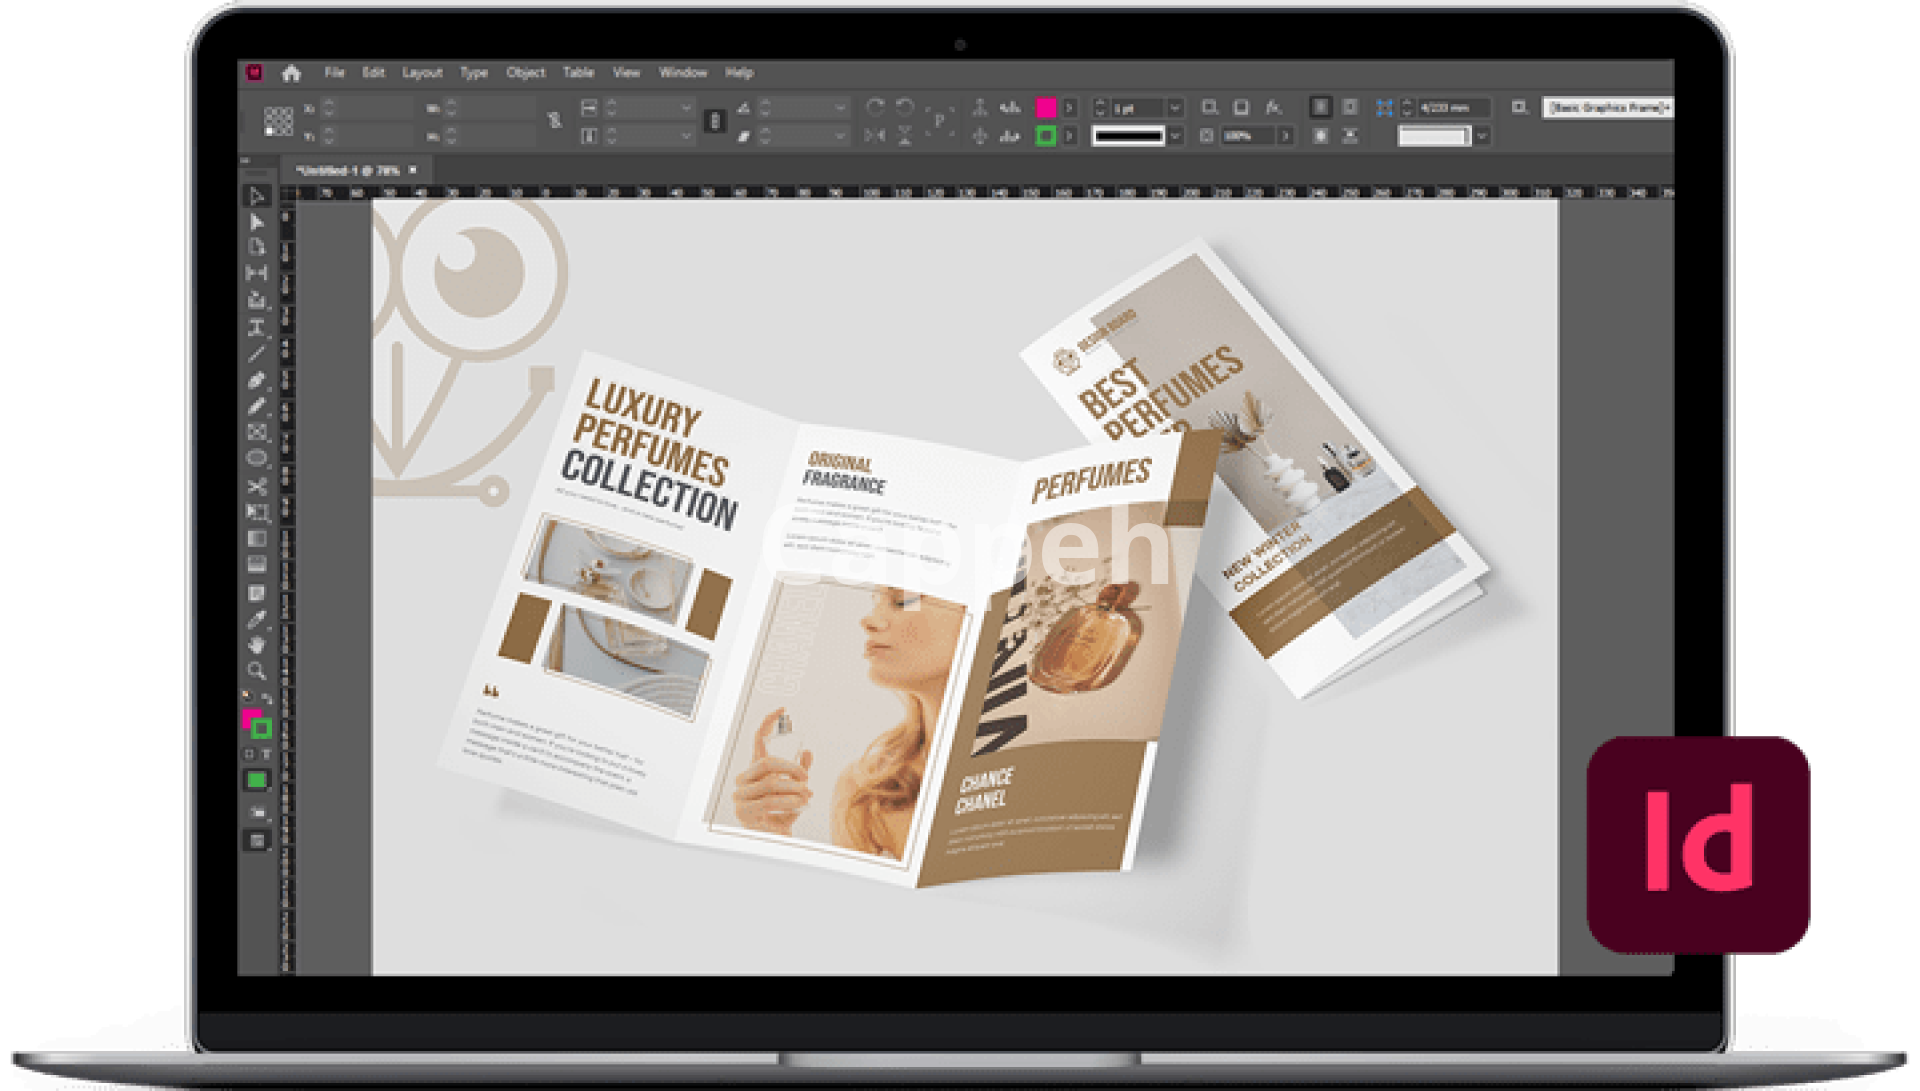Click the Home icon

pos(291,73)
